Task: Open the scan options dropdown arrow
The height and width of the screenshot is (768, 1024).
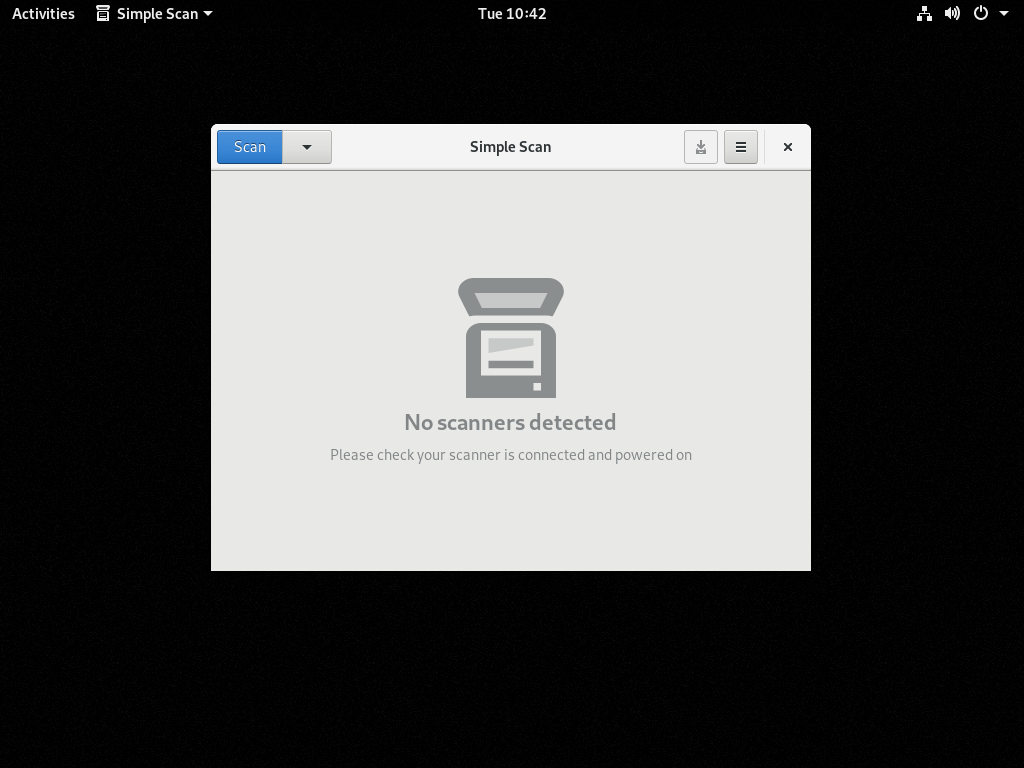Action: [x=307, y=147]
